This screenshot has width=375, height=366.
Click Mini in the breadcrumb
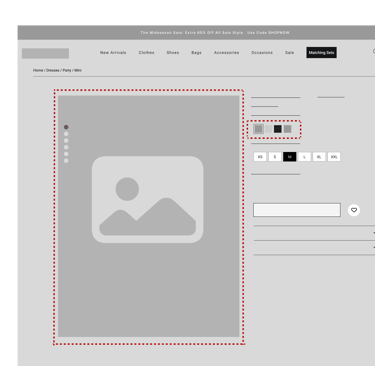click(78, 70)
